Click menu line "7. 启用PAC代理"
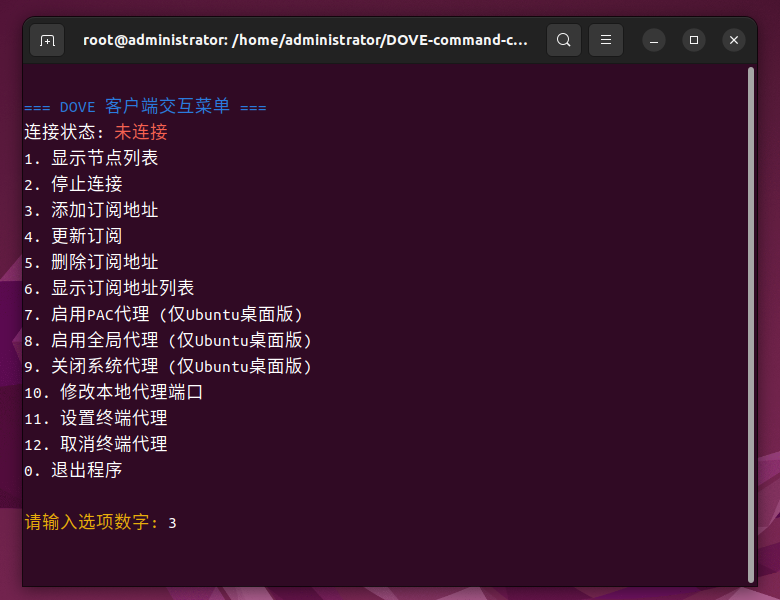This screenshot has width=780, height=600. (163, 314)
